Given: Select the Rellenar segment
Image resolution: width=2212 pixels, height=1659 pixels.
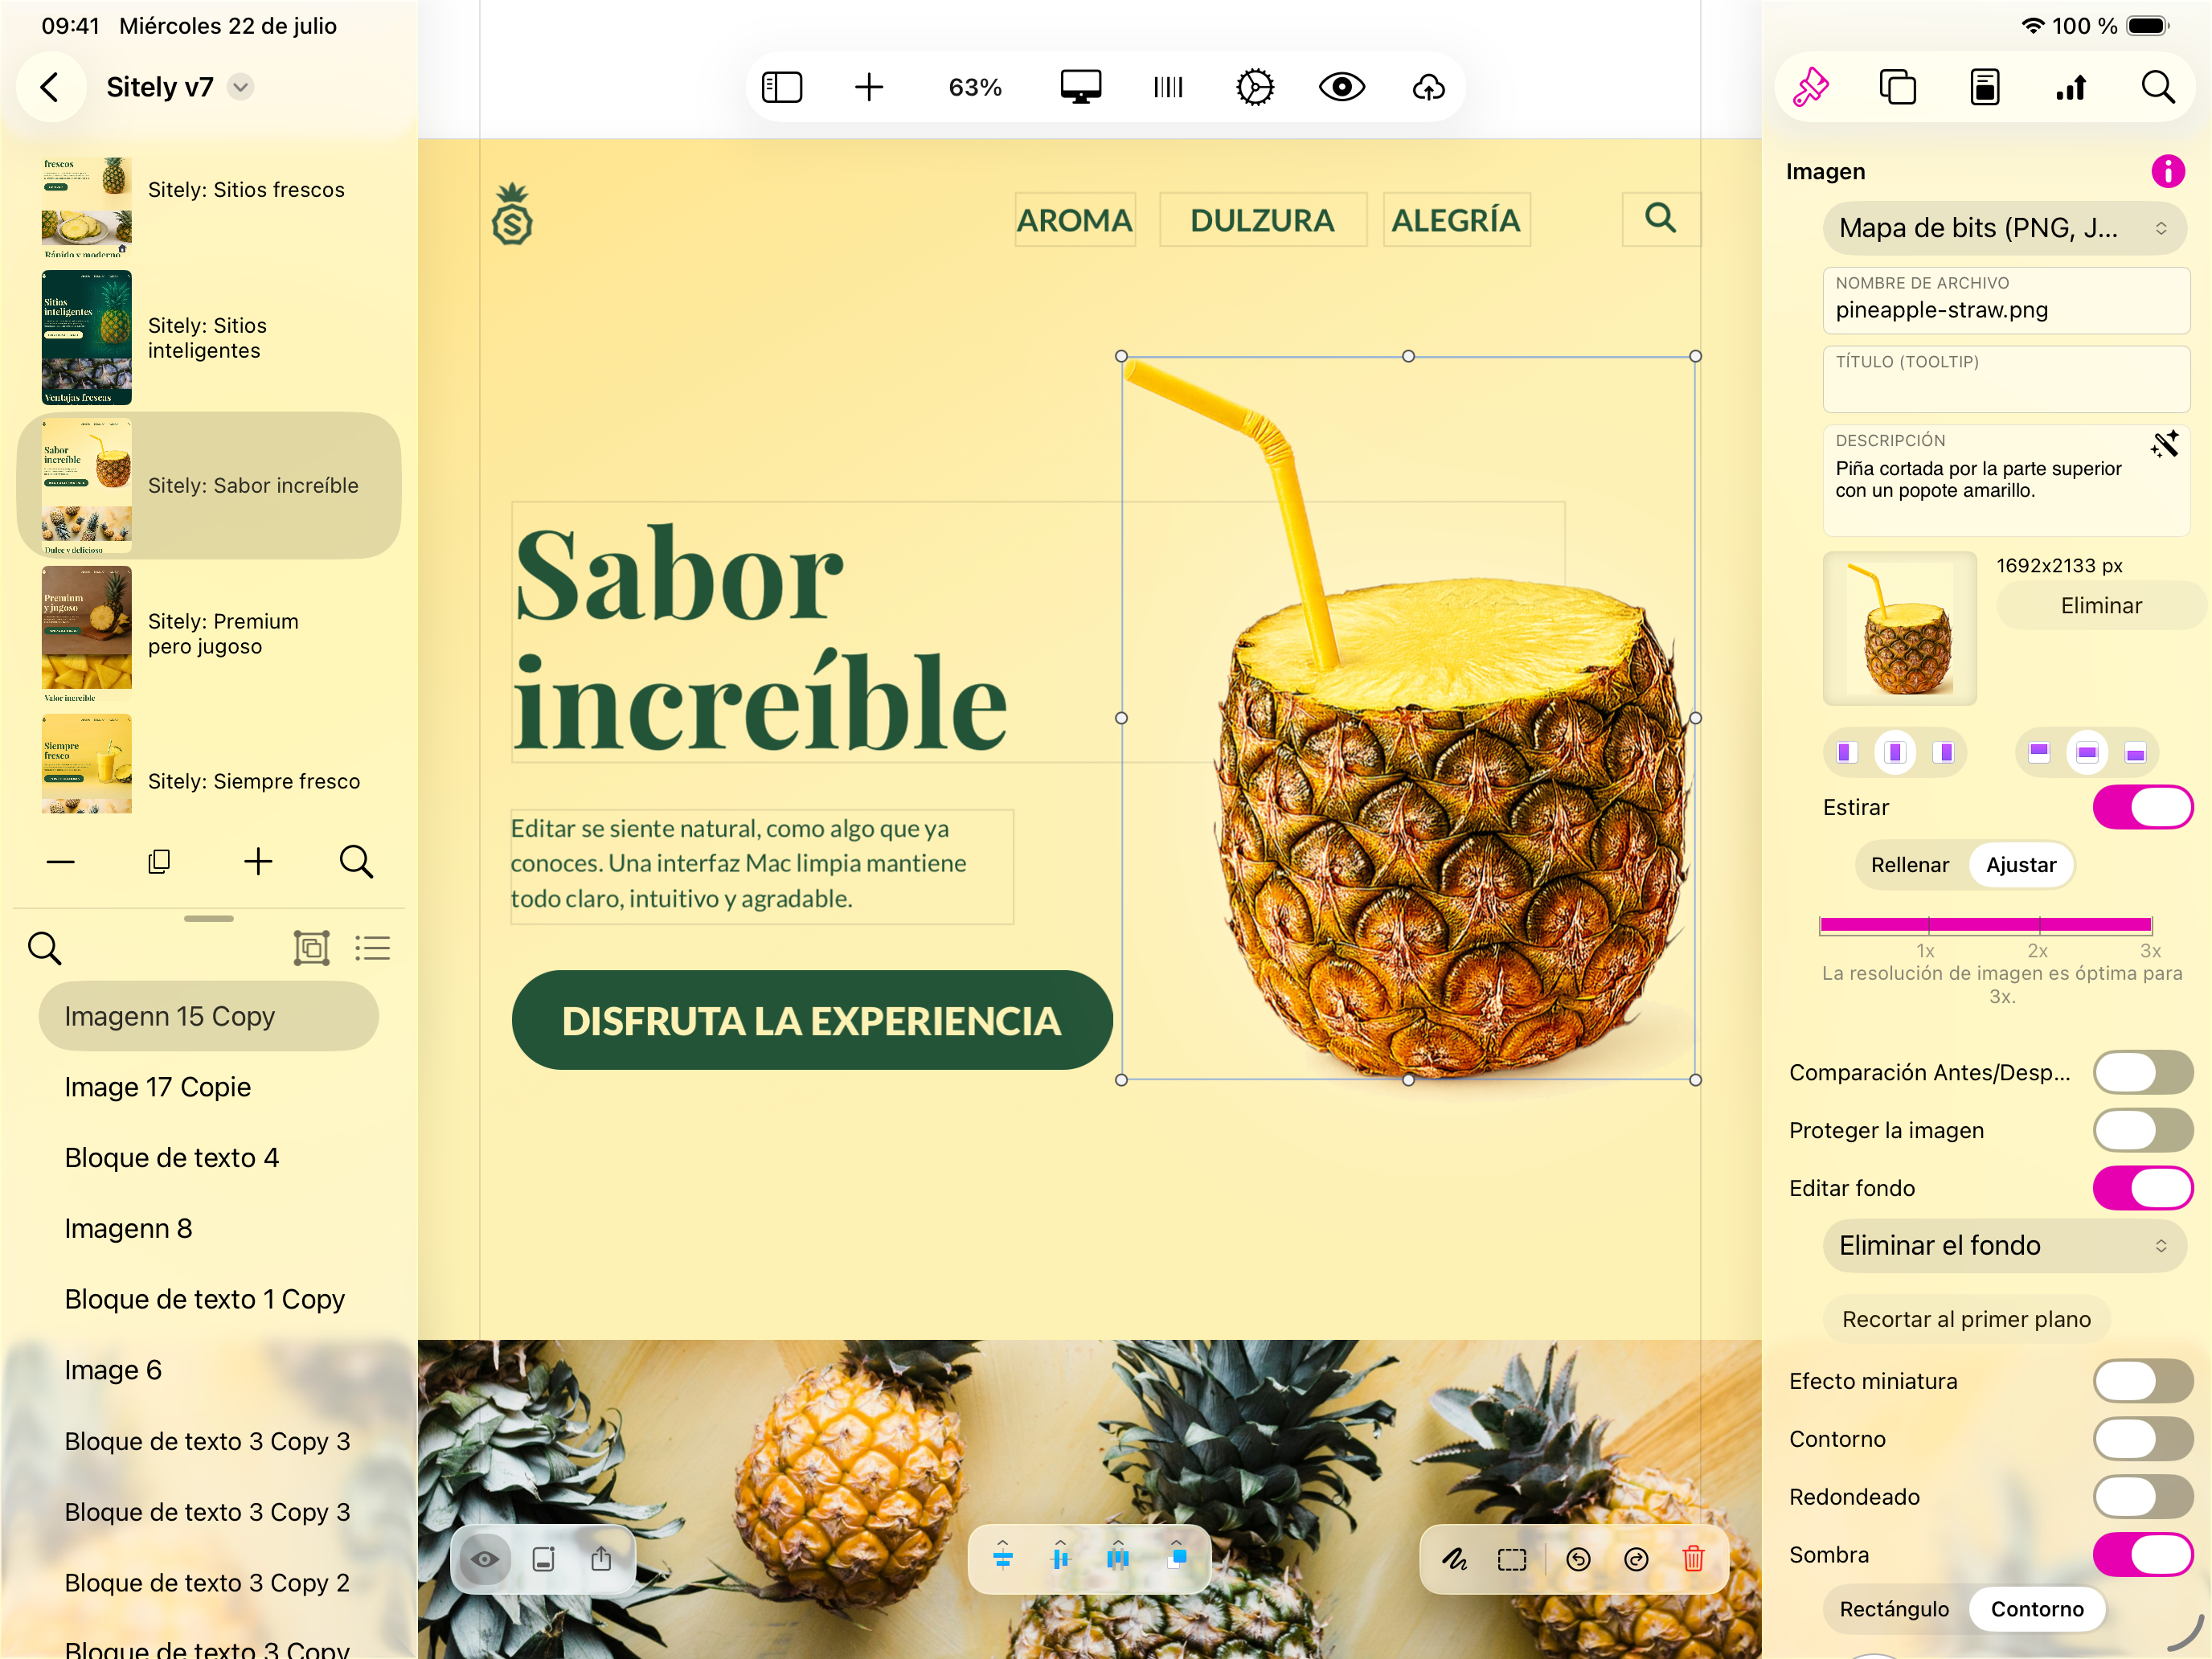Looking at the screenshot, I should 1909,864.
